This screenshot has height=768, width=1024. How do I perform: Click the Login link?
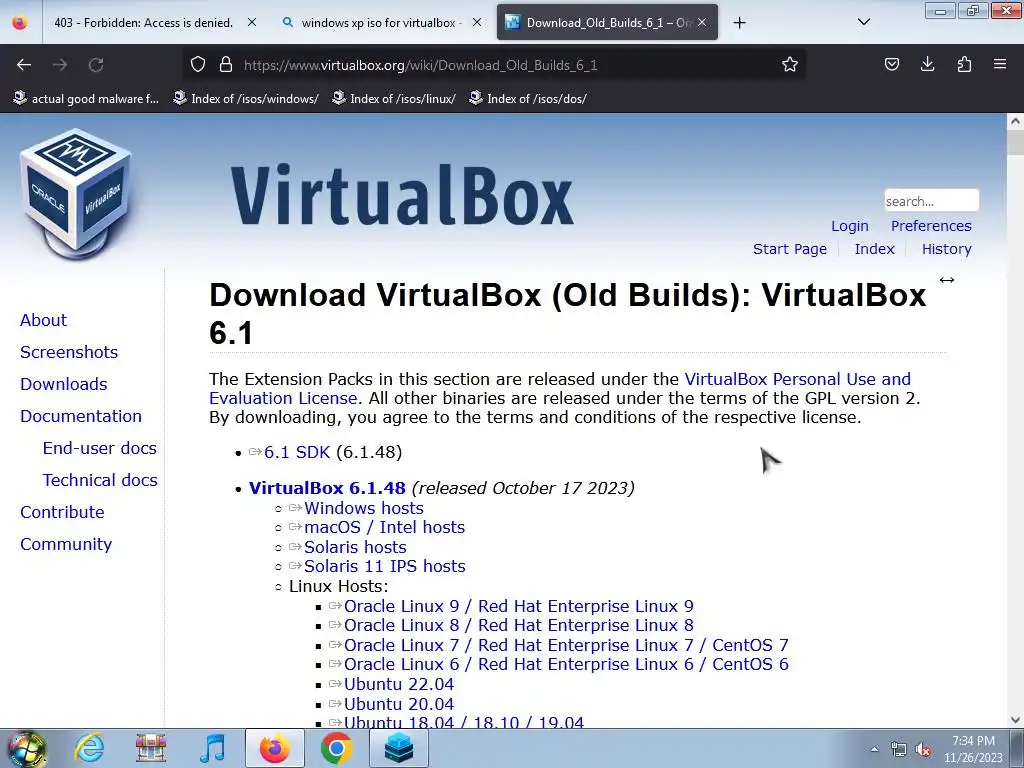pyautogui.click(x=850, y=226)
